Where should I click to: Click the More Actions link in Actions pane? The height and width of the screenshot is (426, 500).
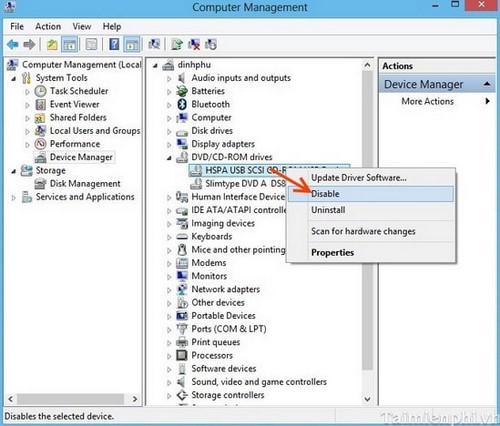tap(427, 101)
